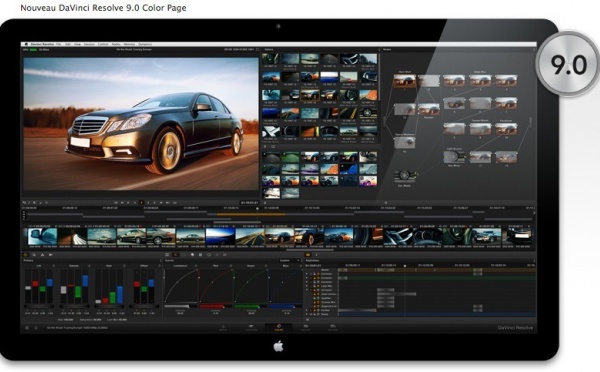This screenshot has height=372, width=600.
Task: Toggle the Red curve gang checkbox
Action: [231, 266]
